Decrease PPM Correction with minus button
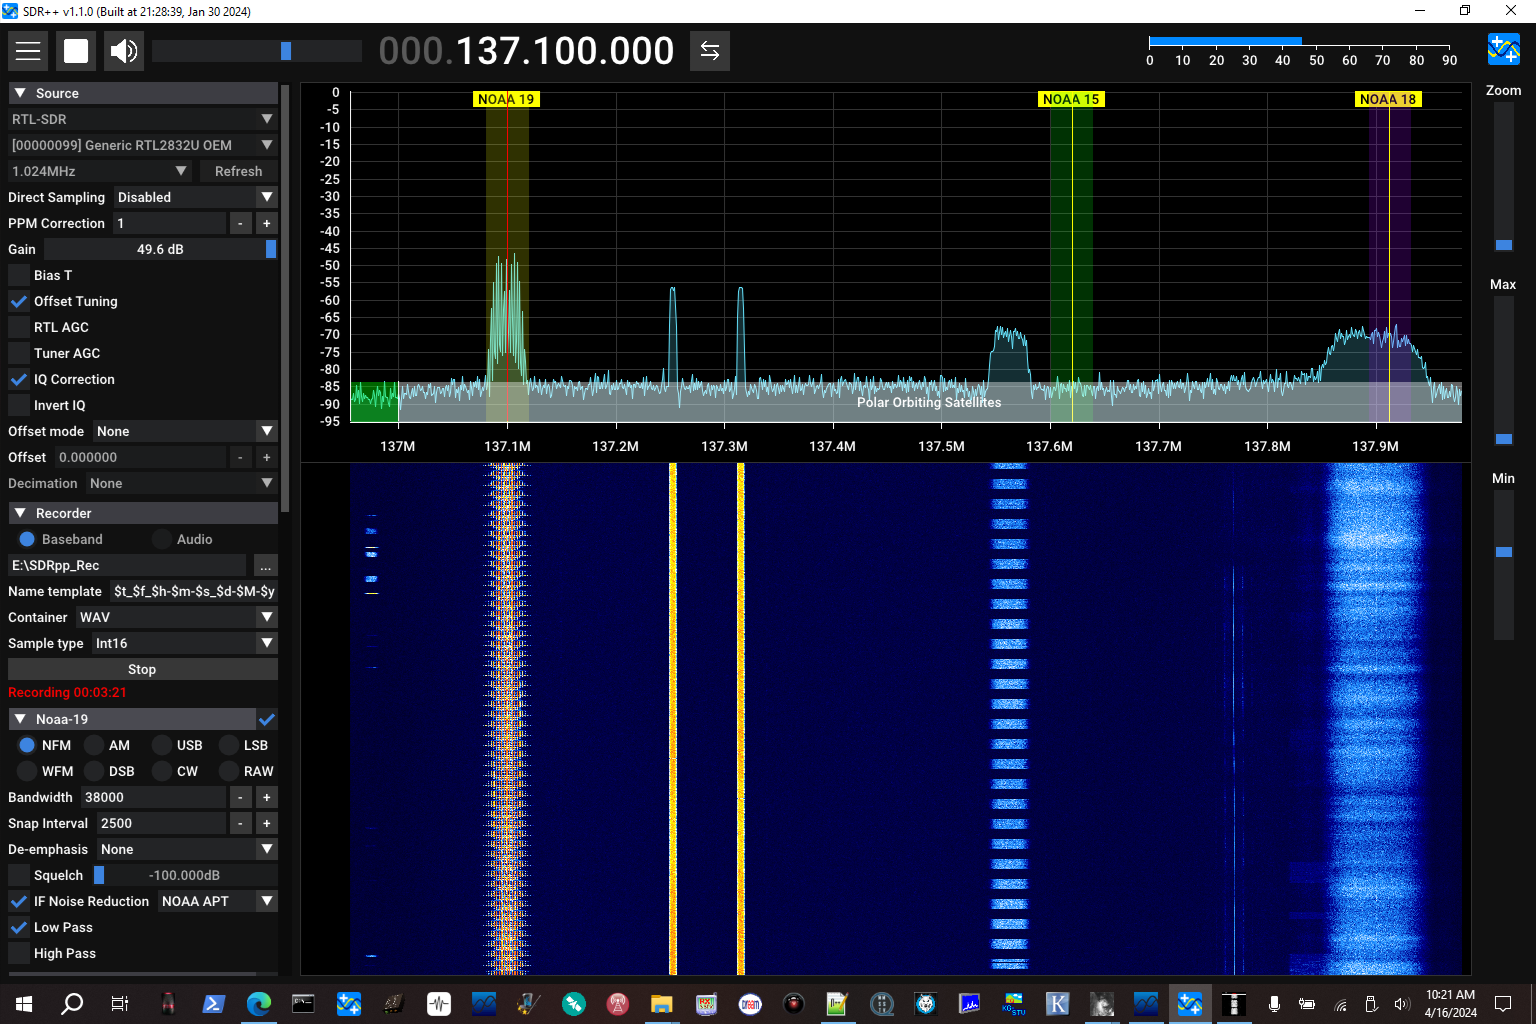The width and height of the screenshot is (1536, 1024). [x=241, y=223]
